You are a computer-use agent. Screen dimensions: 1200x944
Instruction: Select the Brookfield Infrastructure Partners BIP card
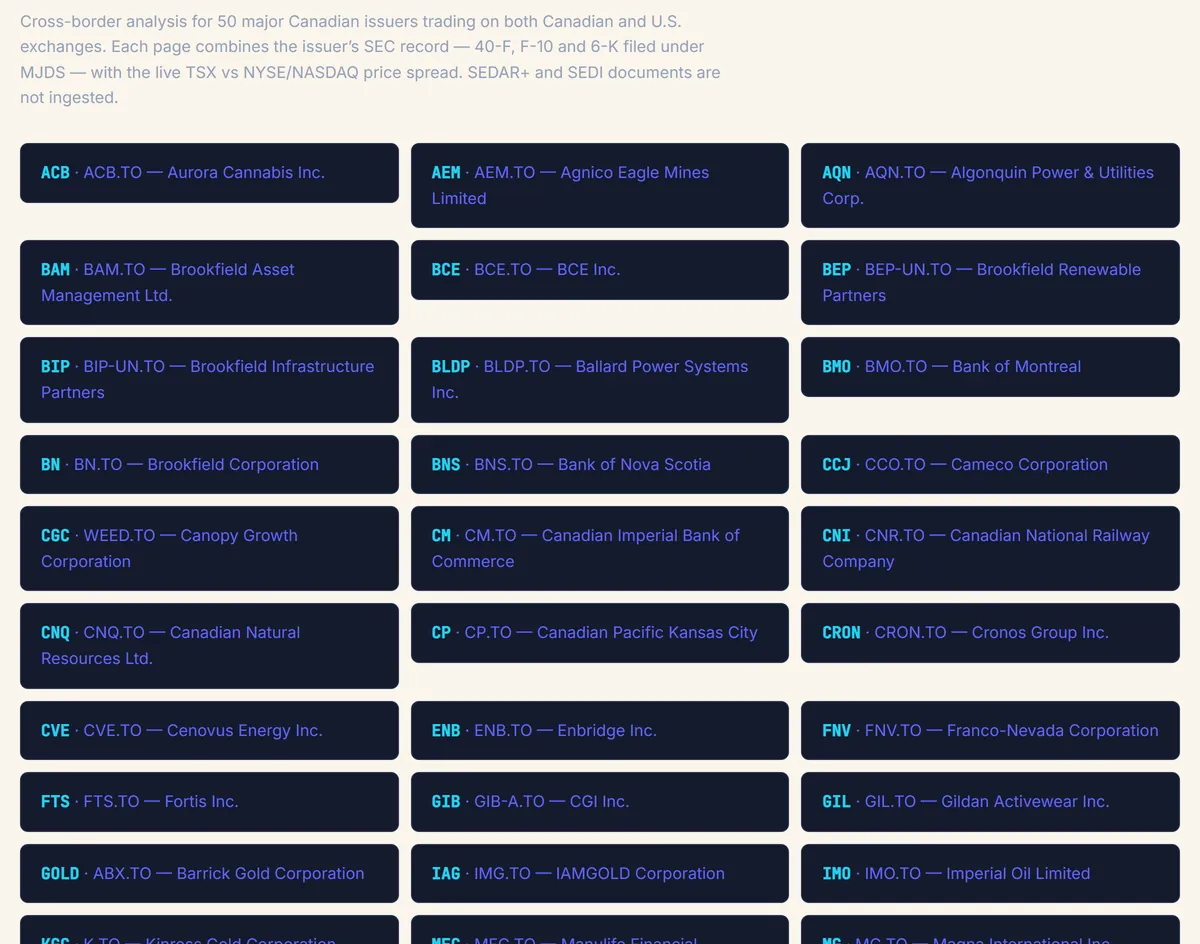[209, 380]
